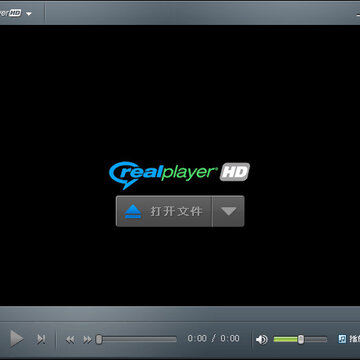
Task: Click the next track icon
Action: (x=41, y=339)
